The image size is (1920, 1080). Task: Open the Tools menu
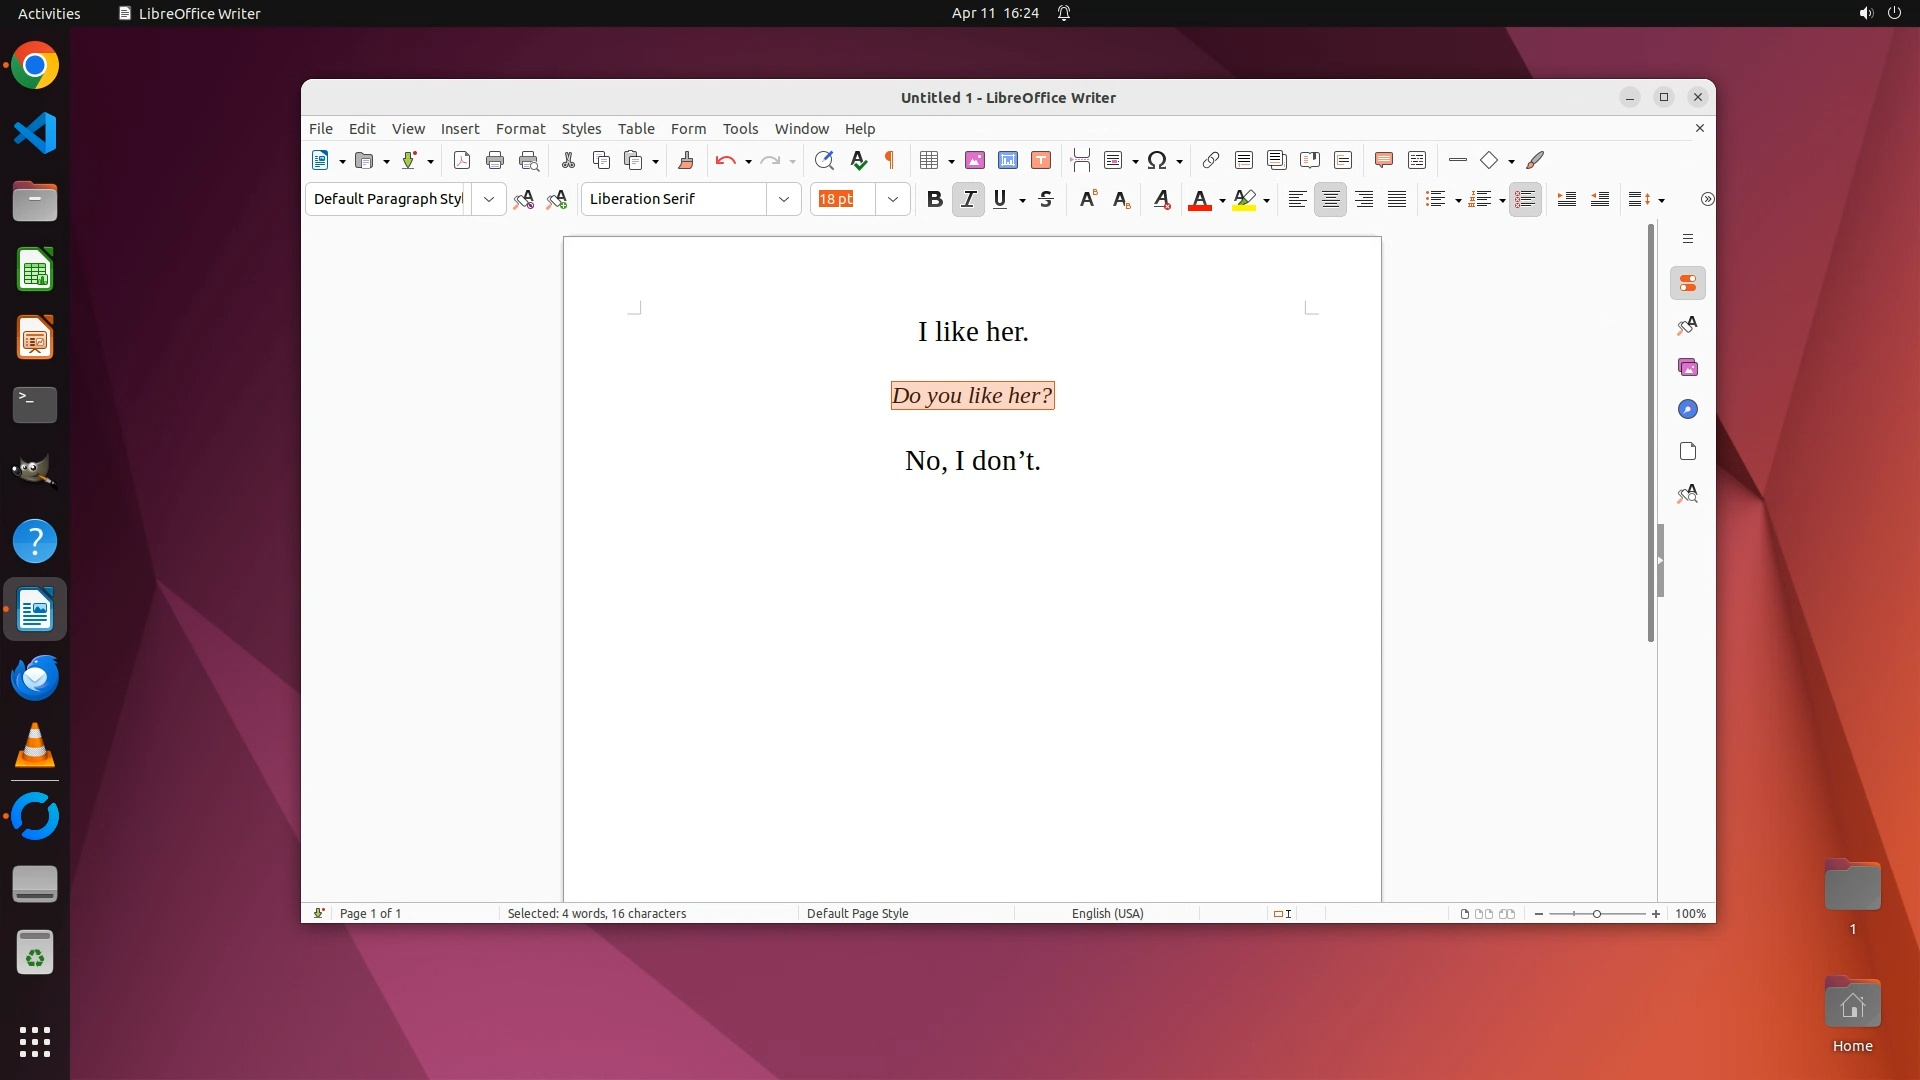[740, 129]
